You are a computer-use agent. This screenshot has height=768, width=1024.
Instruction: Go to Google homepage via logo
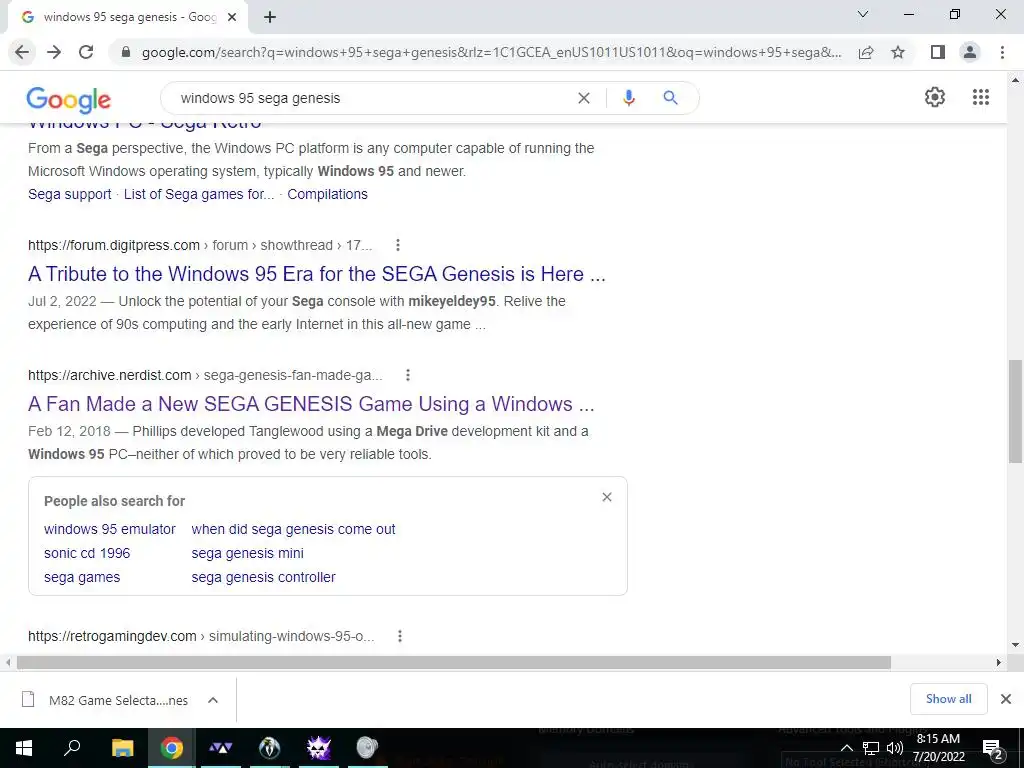click(x=69, y=100)
